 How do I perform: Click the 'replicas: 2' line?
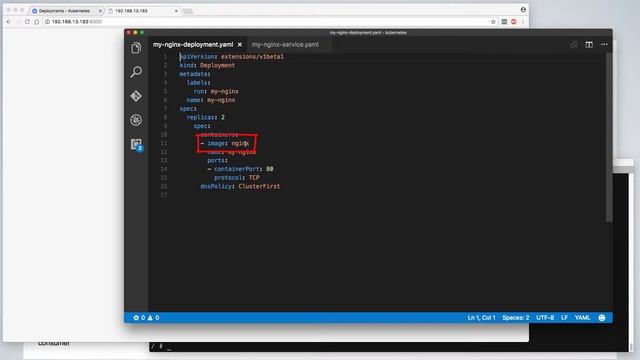(206, 117)
